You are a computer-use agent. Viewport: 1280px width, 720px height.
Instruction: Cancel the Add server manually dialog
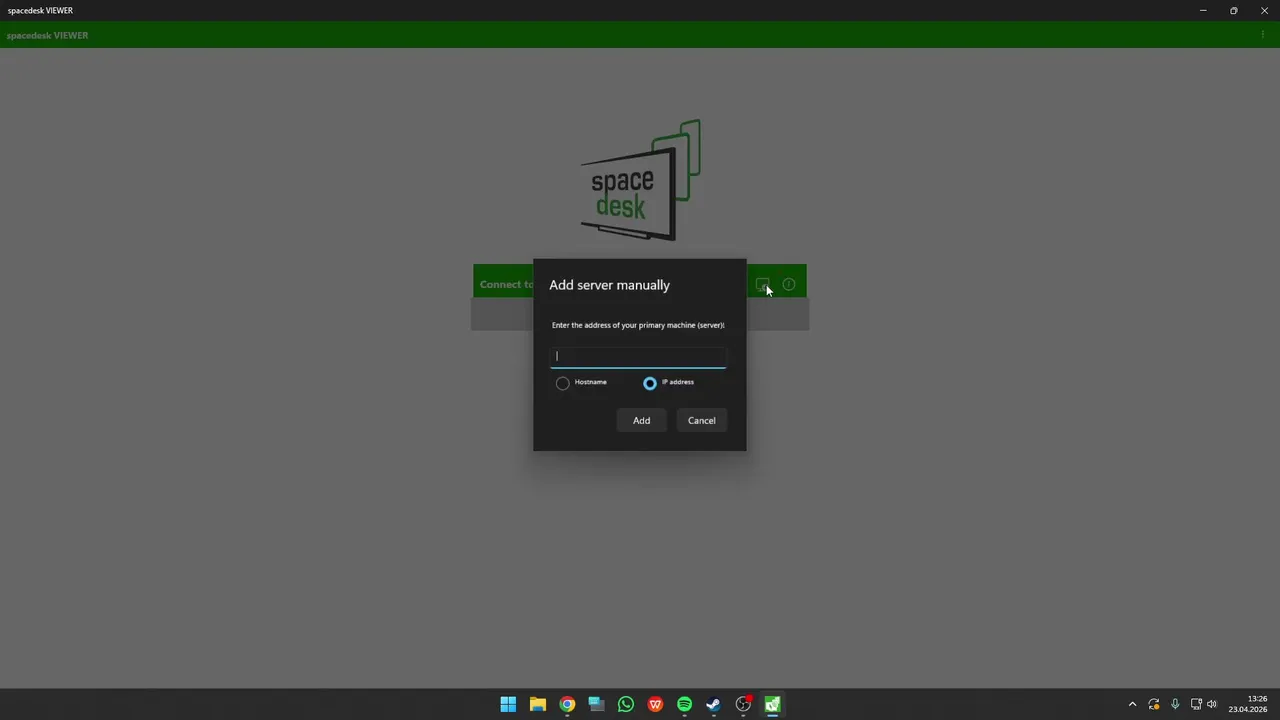[x=701, y=420]
